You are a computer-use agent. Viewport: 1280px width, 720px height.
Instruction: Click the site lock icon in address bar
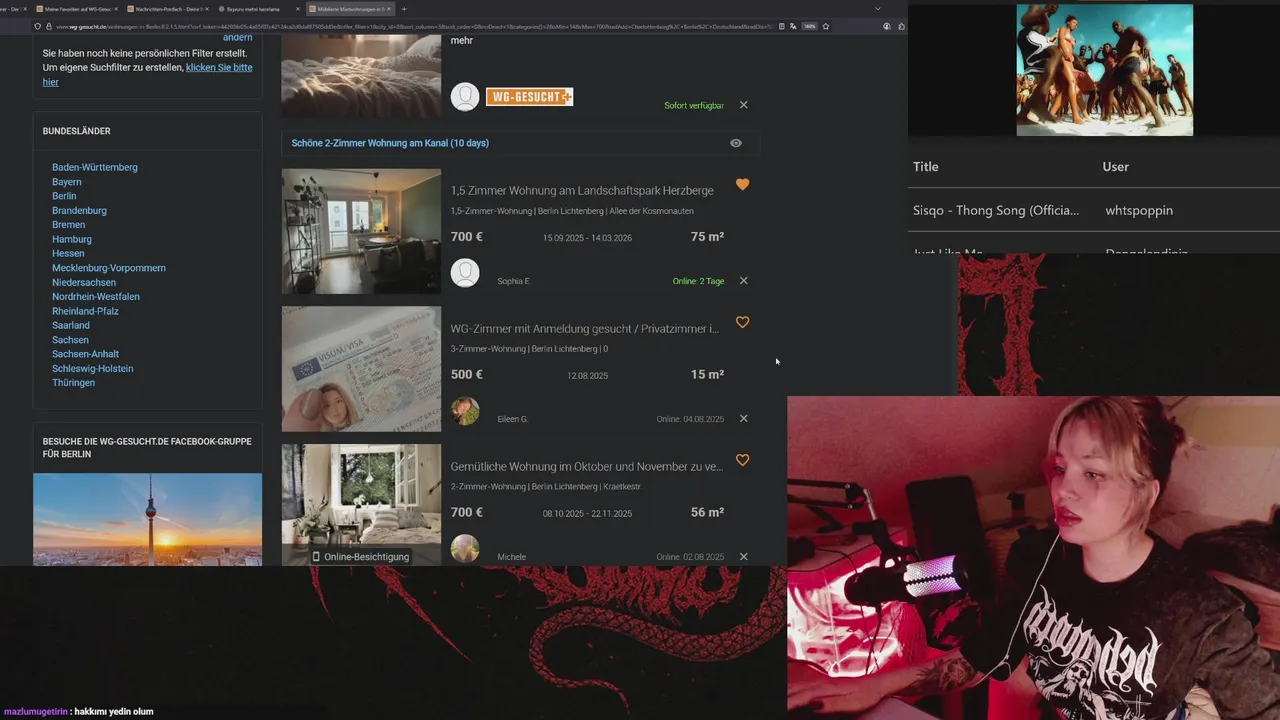pyautogui.click(x=48, y=26)
